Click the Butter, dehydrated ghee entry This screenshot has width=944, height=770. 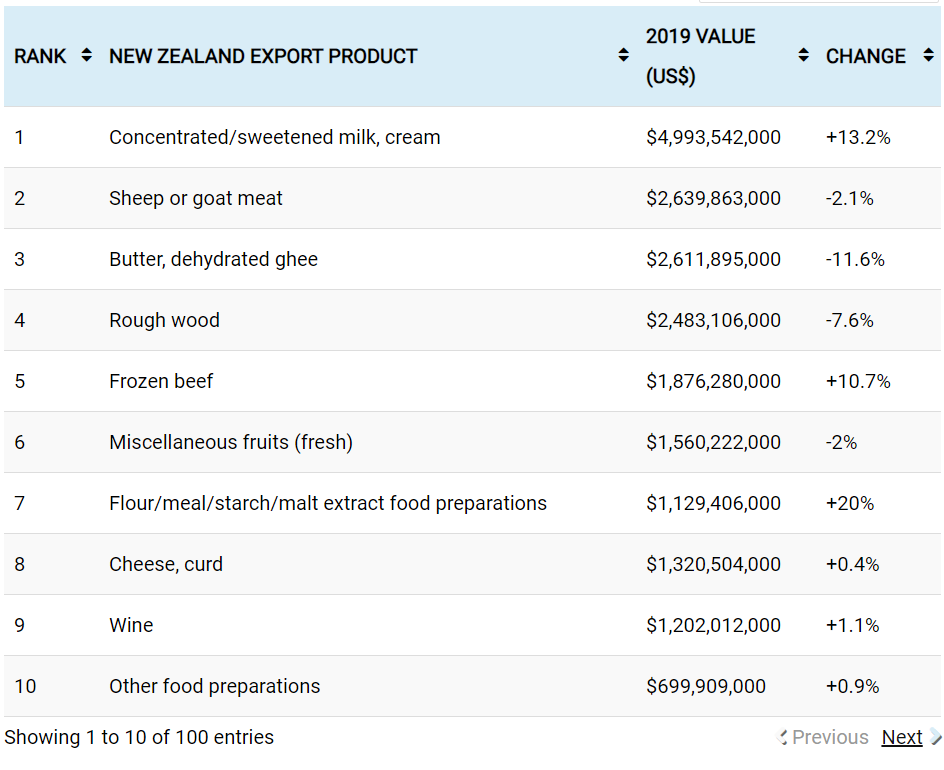coord(213,259)
